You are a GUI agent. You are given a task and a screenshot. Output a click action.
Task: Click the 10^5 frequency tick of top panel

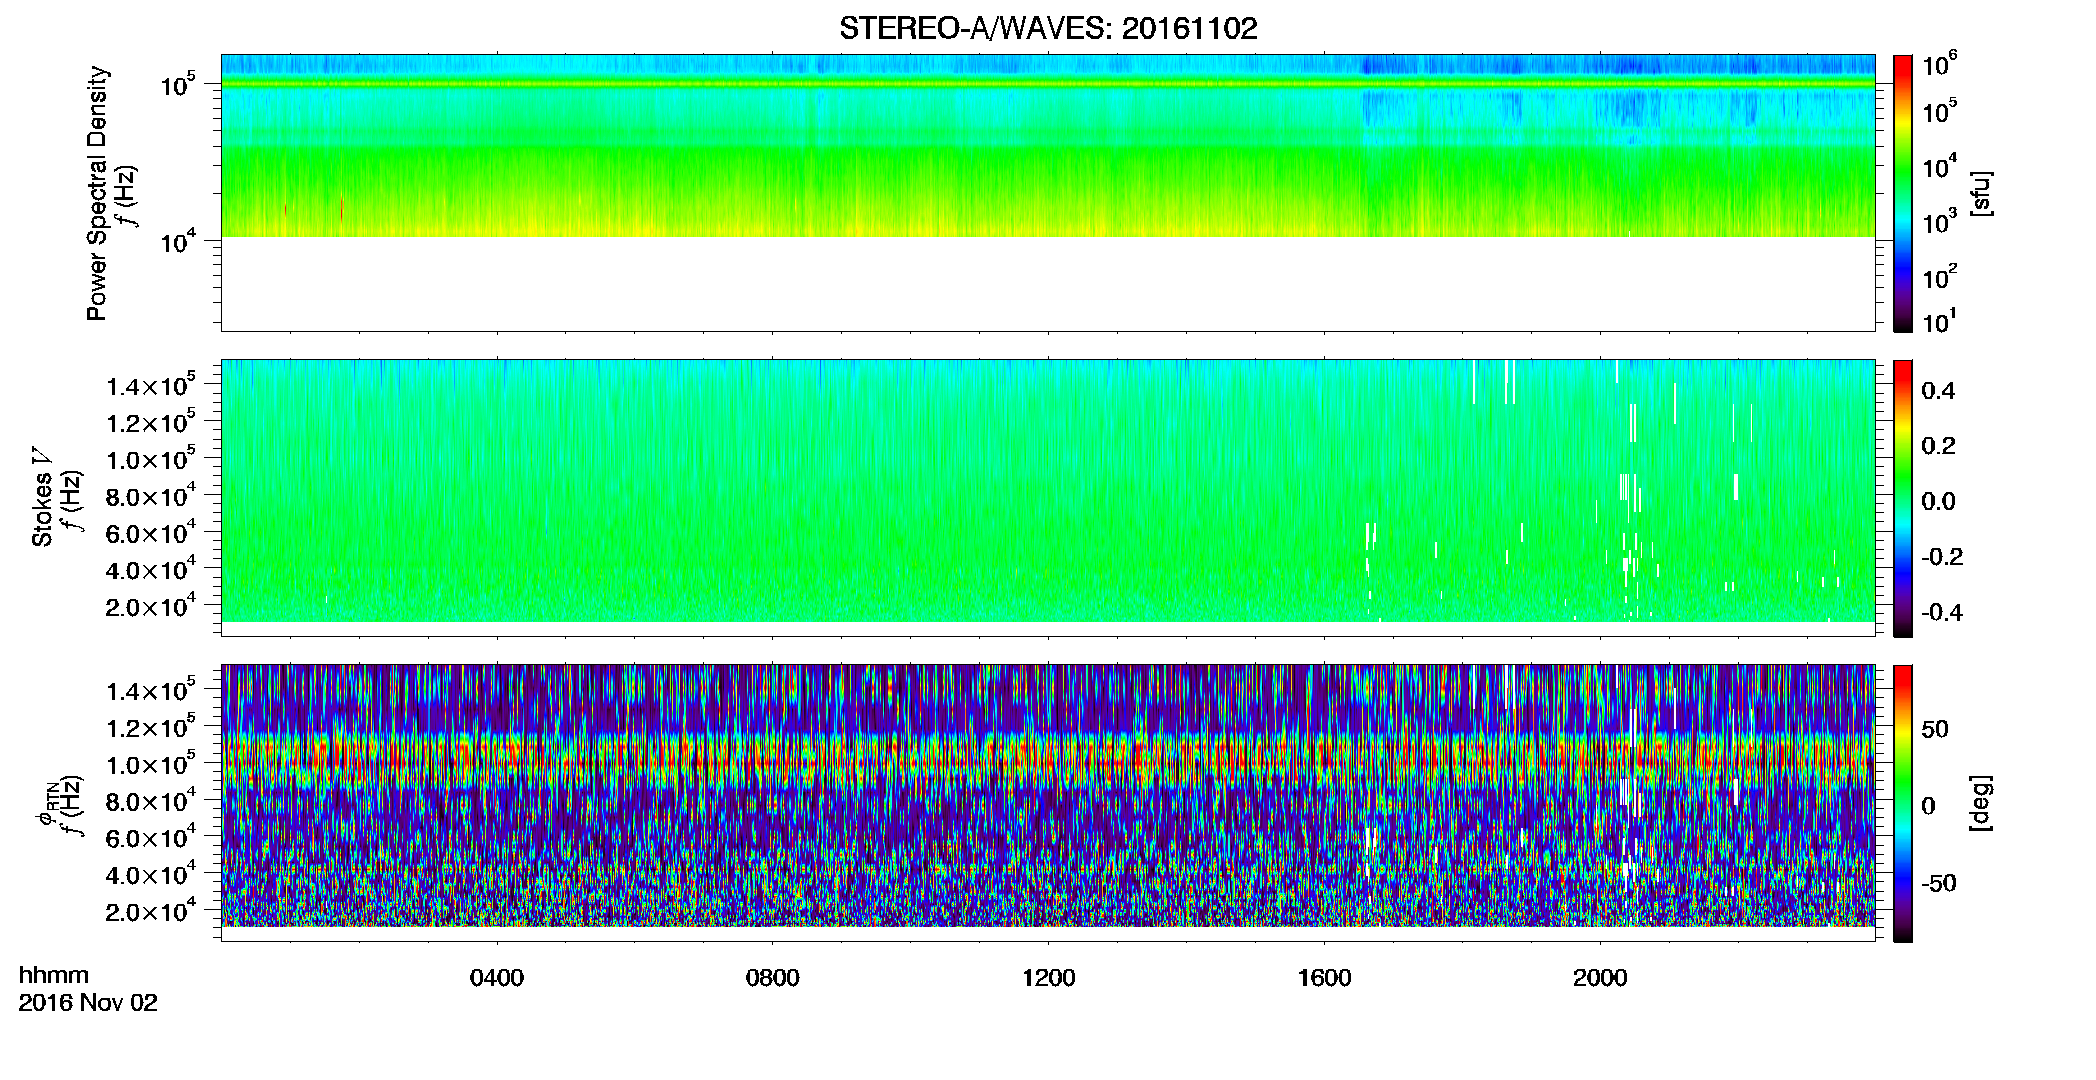[180, 85]
